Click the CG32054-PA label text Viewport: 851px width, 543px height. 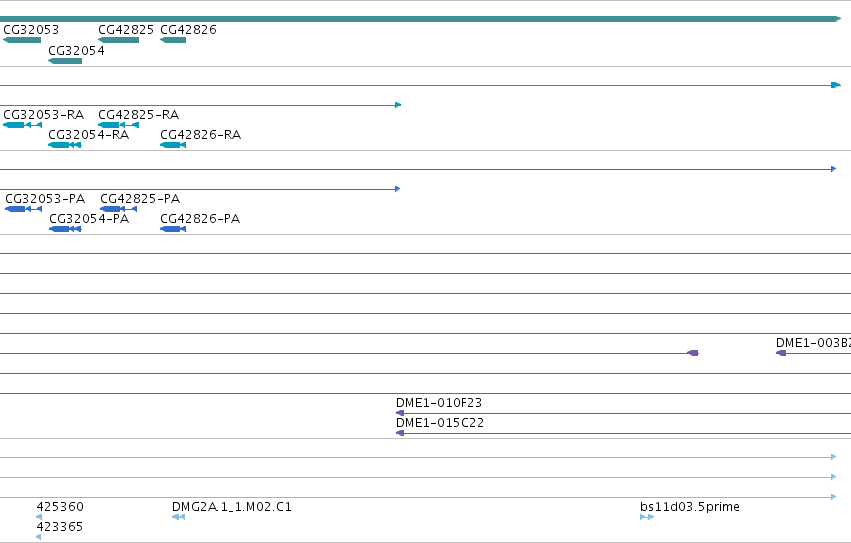click(89, 219)
